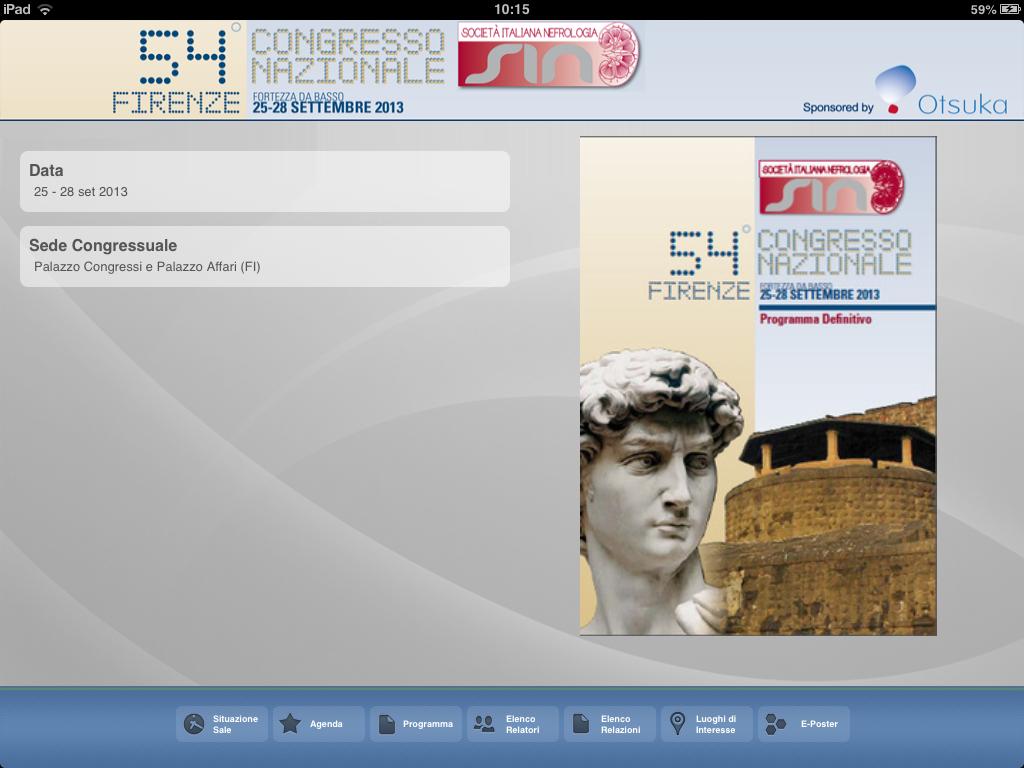The height and width of the screenshot is (768, 1024).
Task: Open the Agenda tab
Action: coord(319,724)
